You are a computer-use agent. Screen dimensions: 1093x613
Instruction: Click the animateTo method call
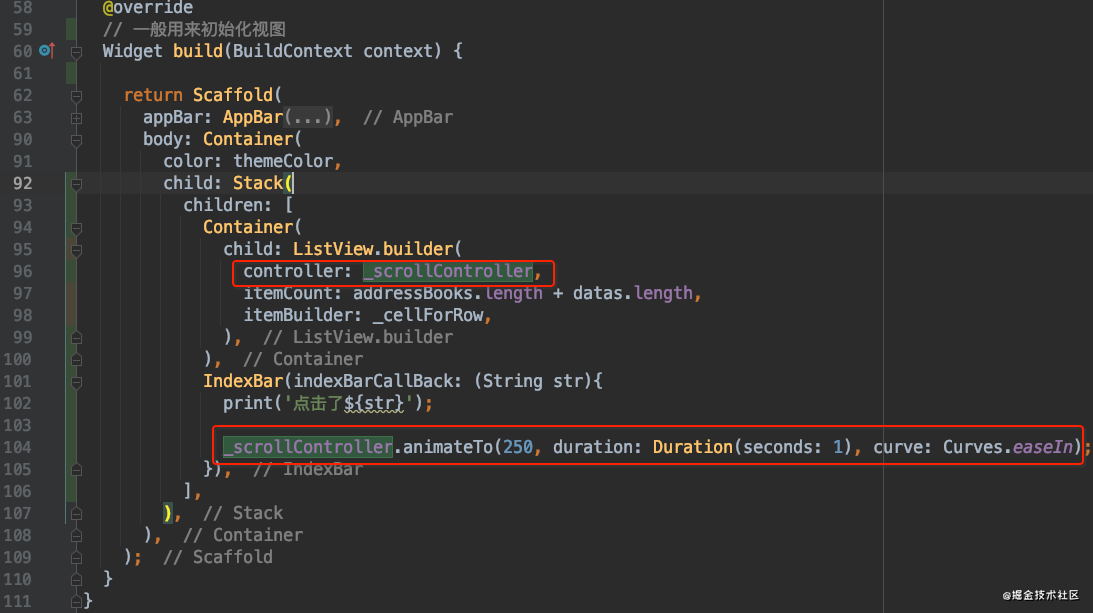point(448,447)
